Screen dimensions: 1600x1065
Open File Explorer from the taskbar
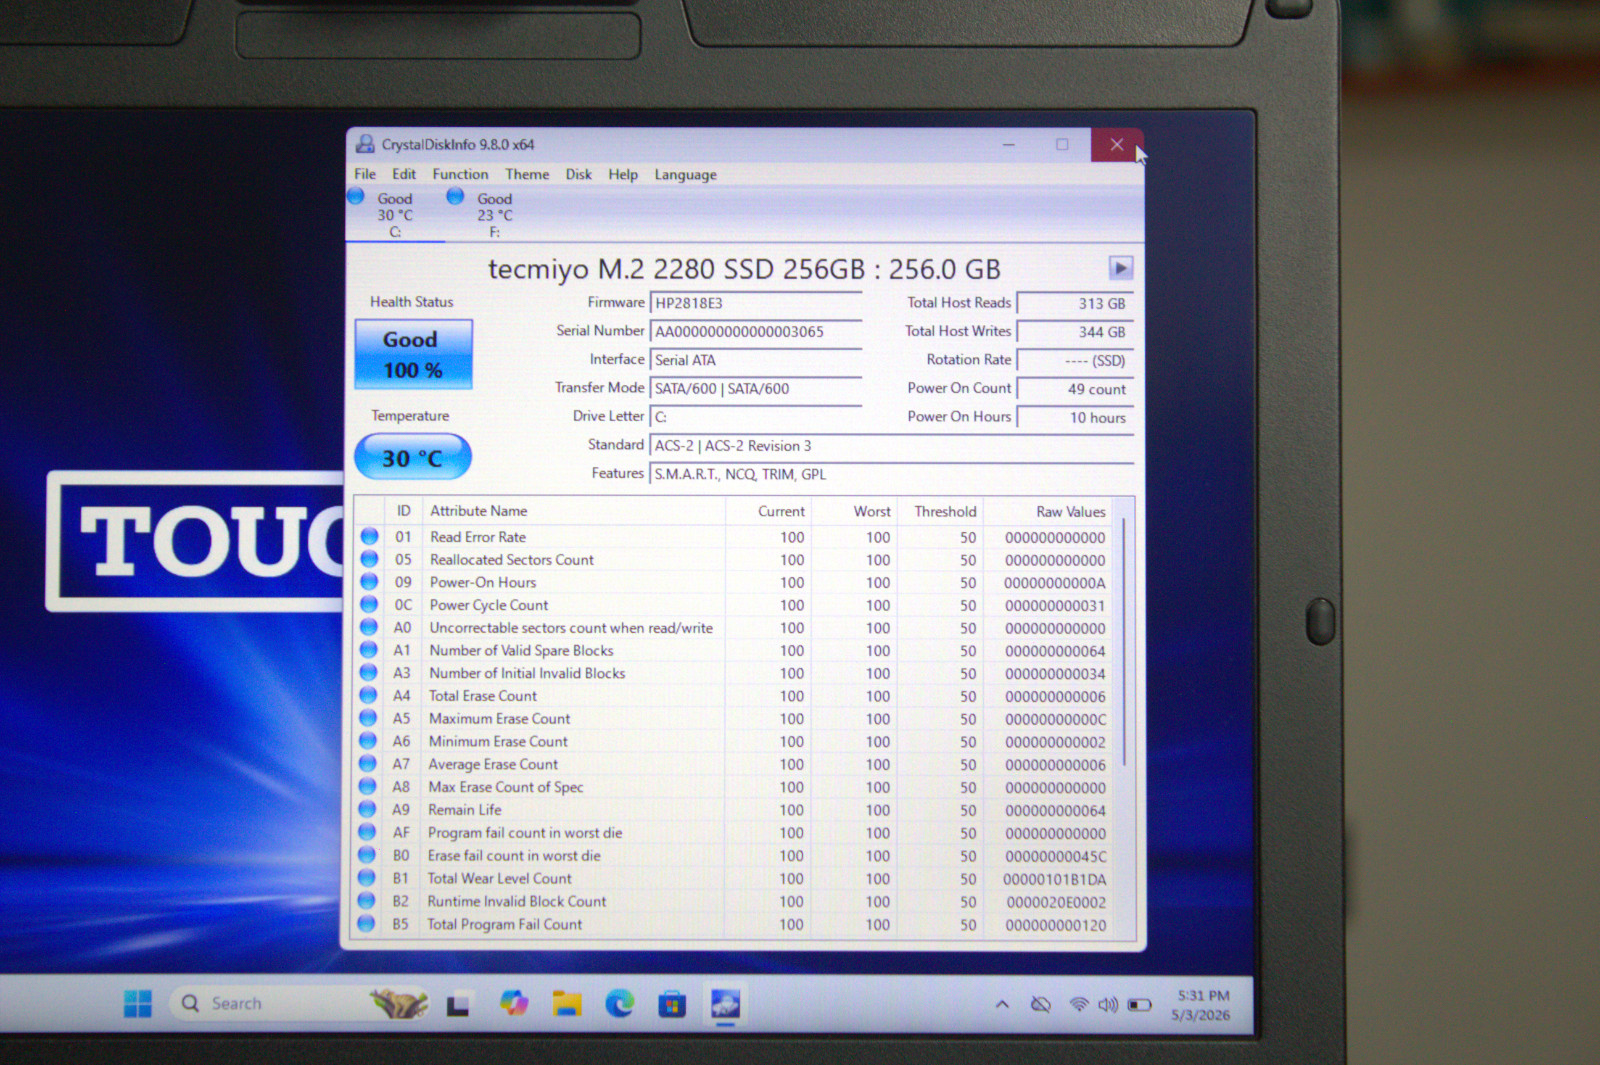coord(567,1003)
